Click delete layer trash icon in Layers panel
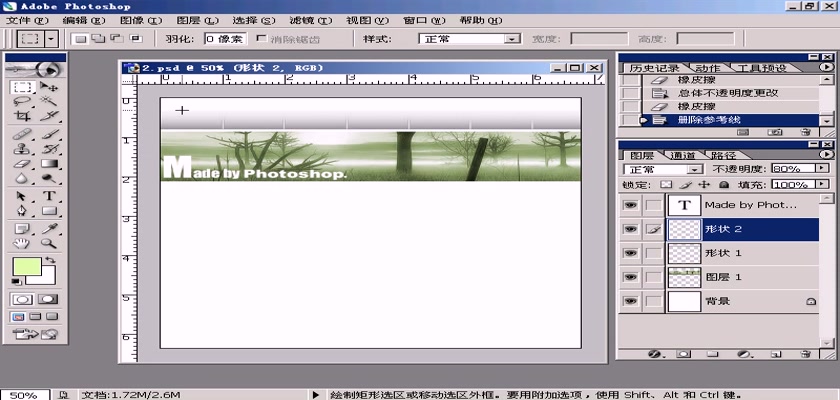The height and width of the screenshot is (400, 840). pyautogui.click(x=806, y=354)
